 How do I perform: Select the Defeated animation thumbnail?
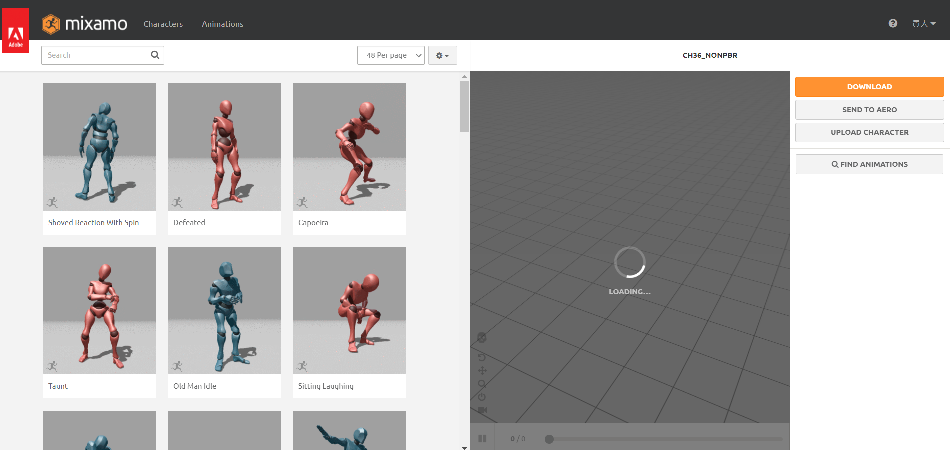coord(224,147)
